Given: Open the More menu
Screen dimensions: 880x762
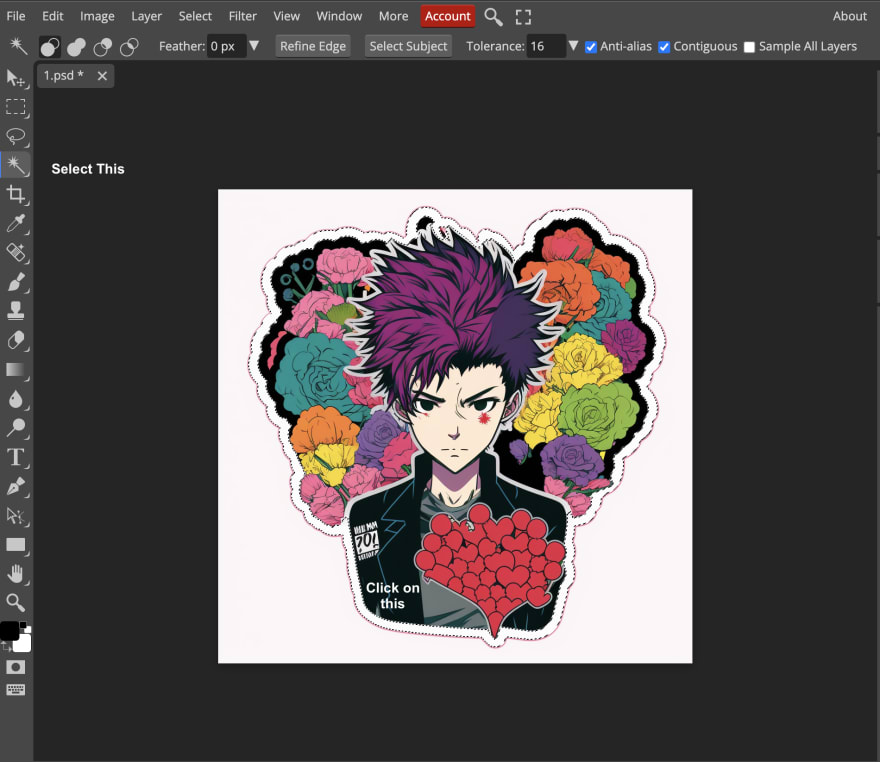Looking at the screenshot, I should pos(393,16).
